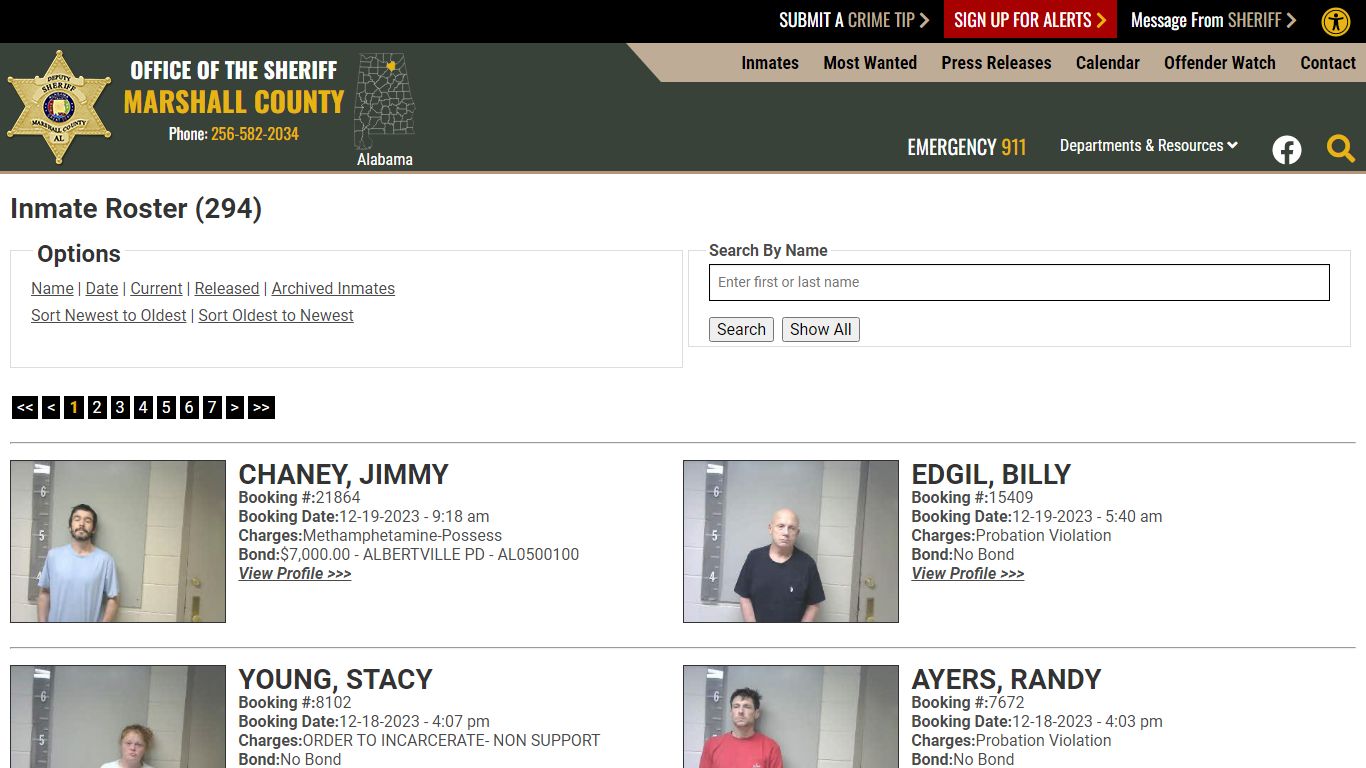This screenshot has width=1366, height=768.
Task: Click the AYERS, RANDY name heading
Action: [x=1006, y=679]
